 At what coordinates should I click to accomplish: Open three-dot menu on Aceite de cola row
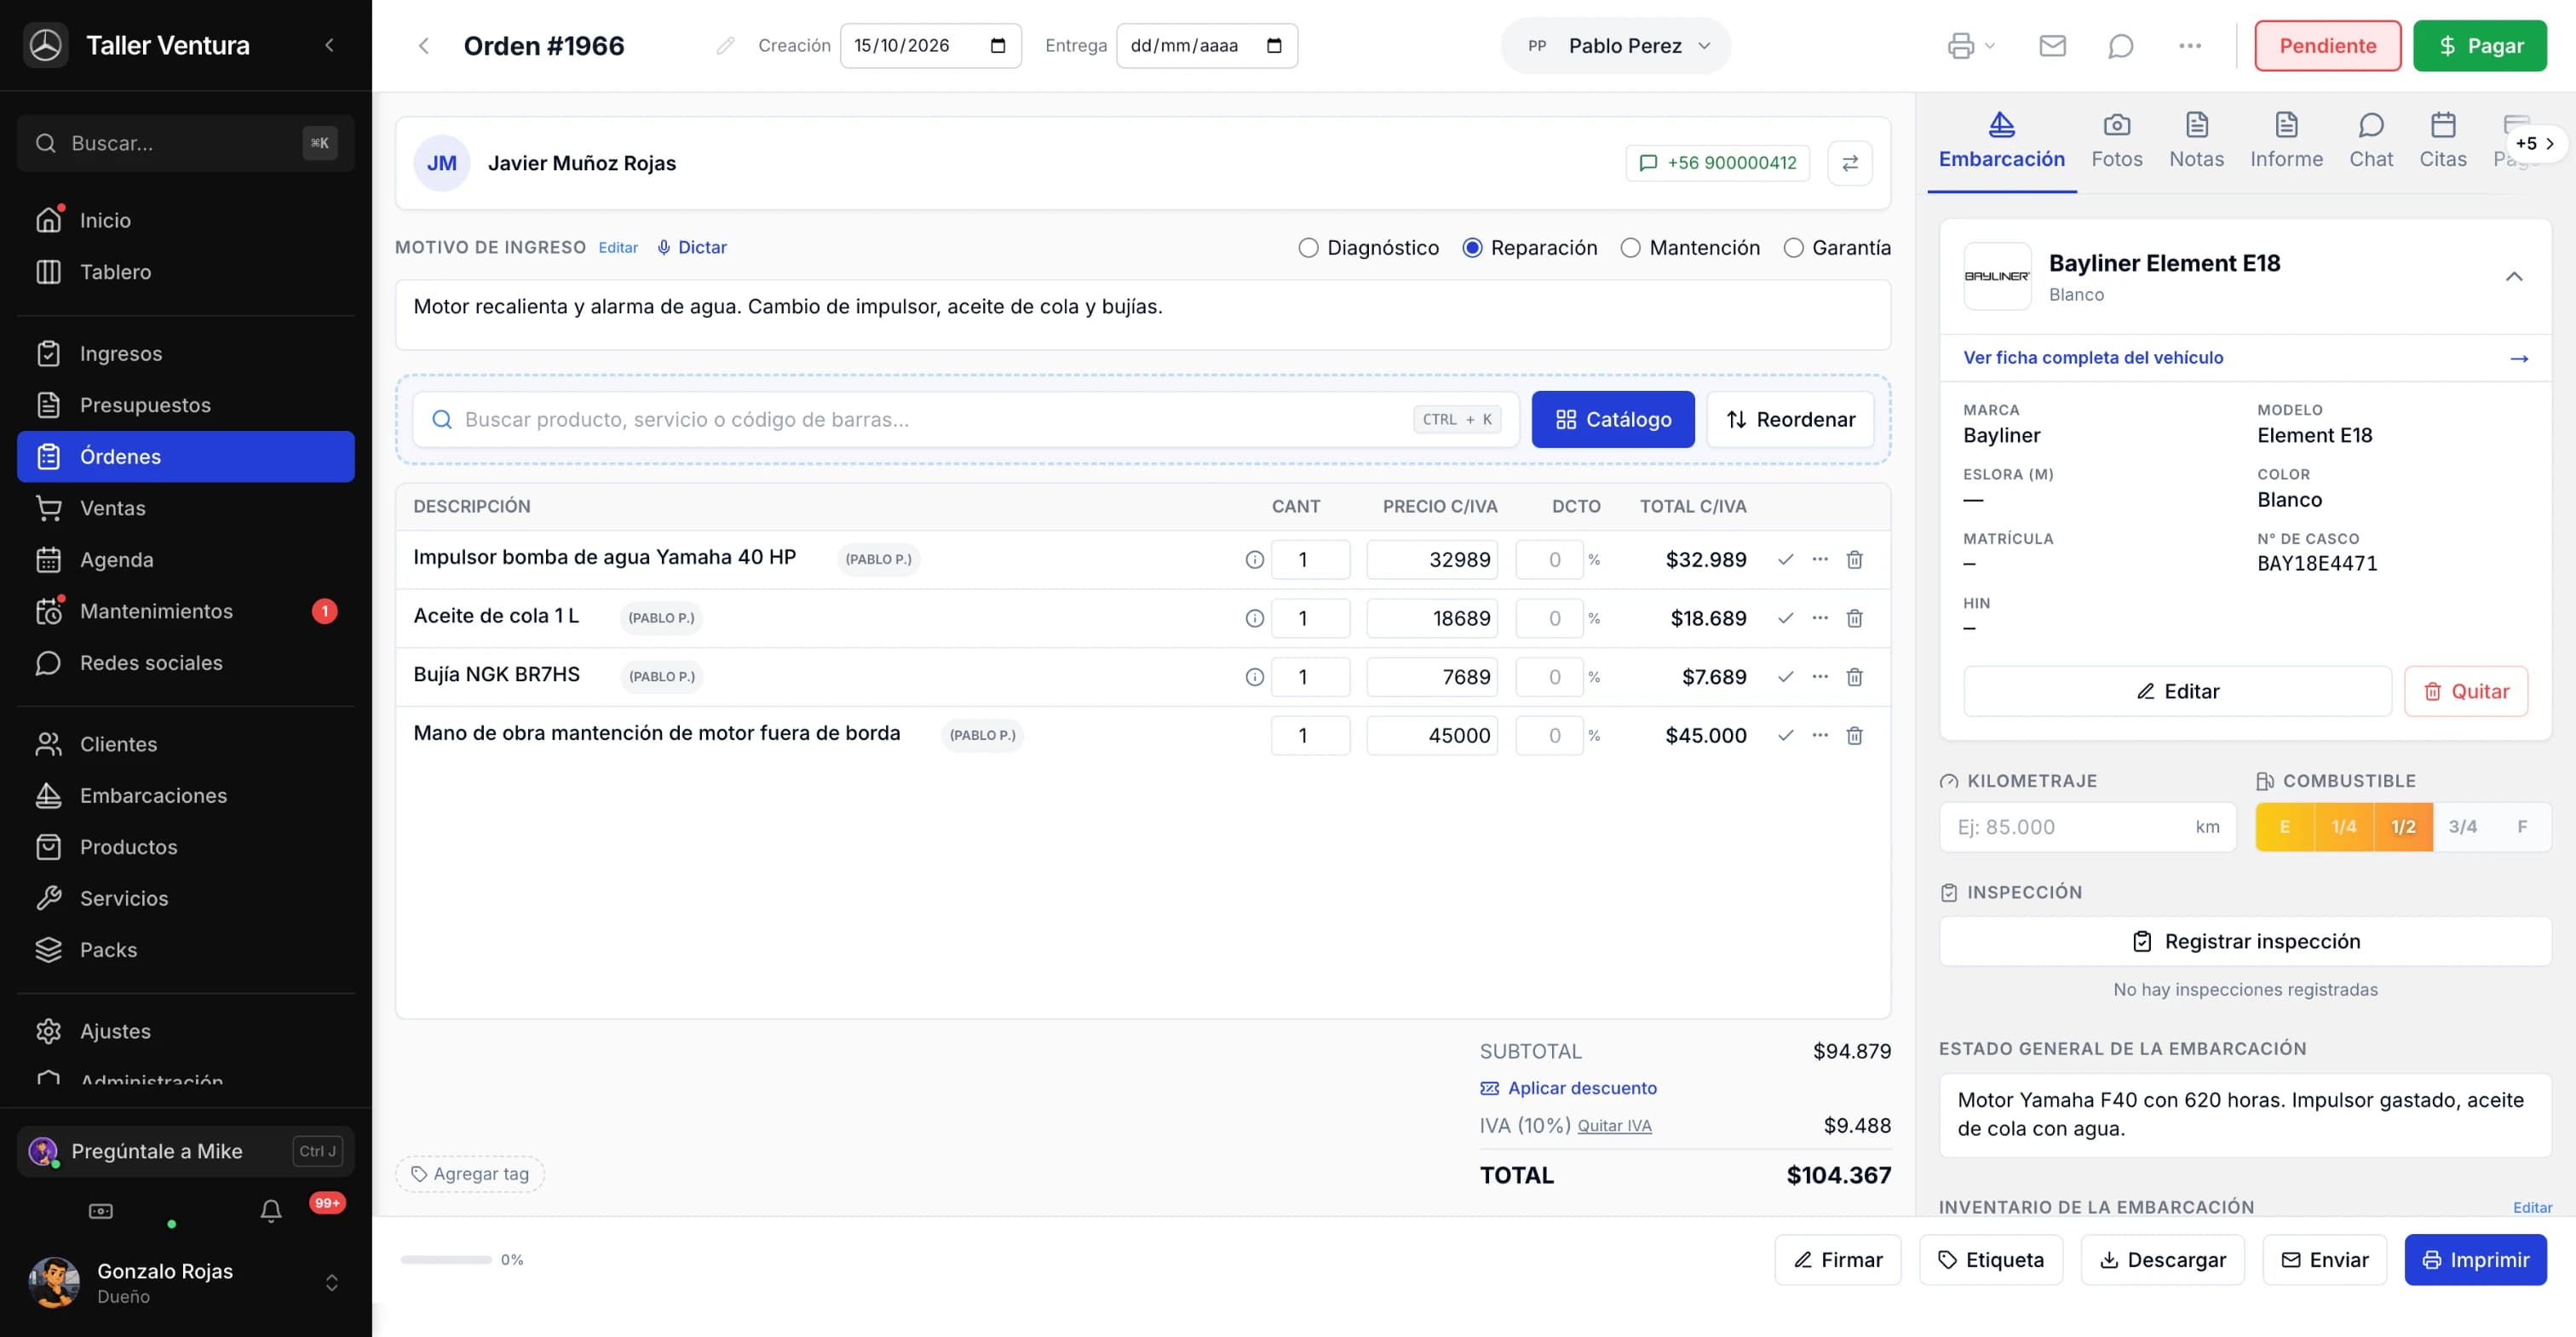pos(1820,618)
